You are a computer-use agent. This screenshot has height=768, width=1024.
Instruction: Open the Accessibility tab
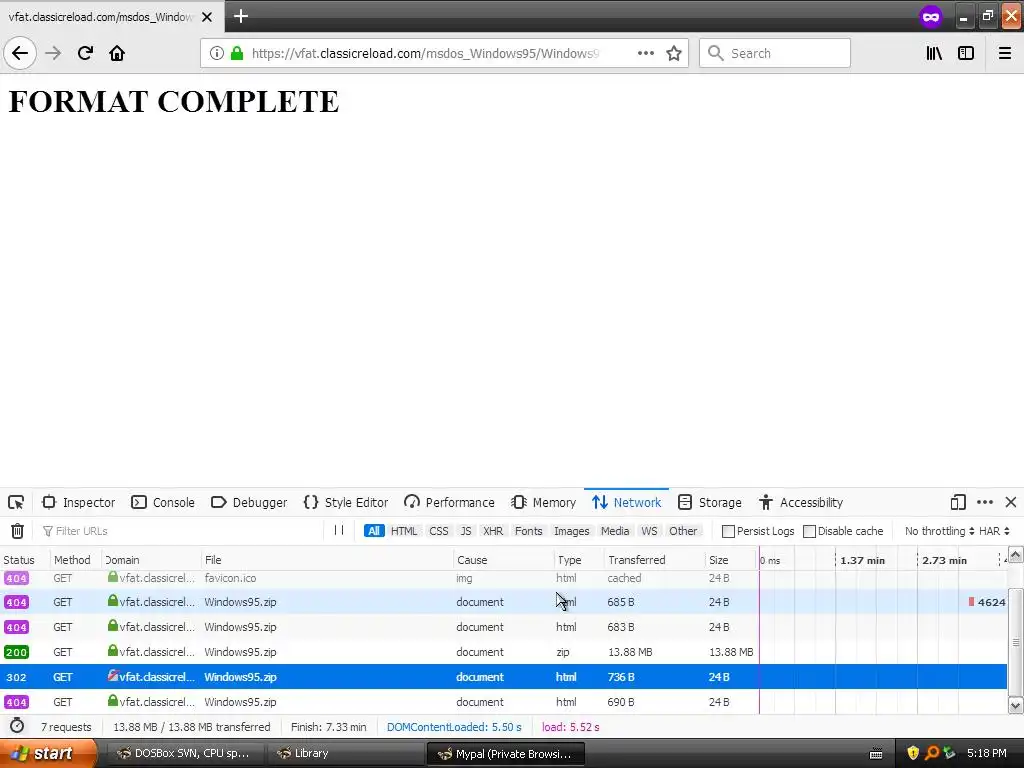801,502
